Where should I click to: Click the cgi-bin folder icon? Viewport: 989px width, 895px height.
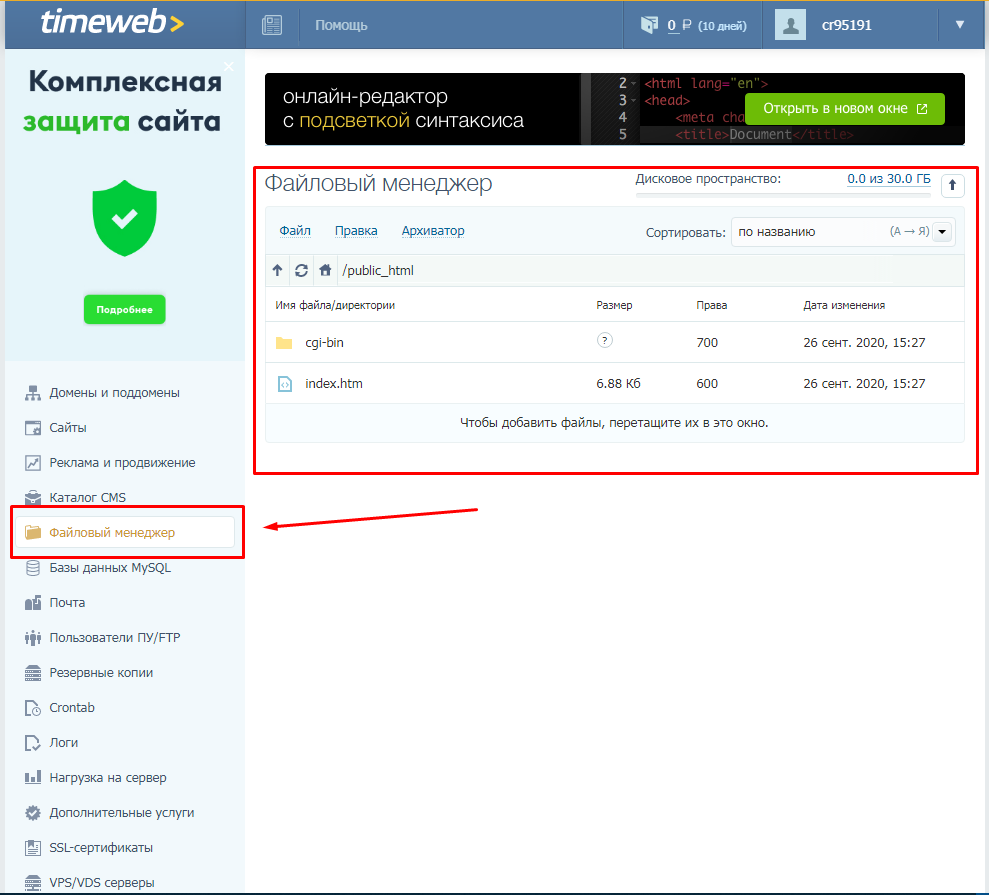[284, 343]
